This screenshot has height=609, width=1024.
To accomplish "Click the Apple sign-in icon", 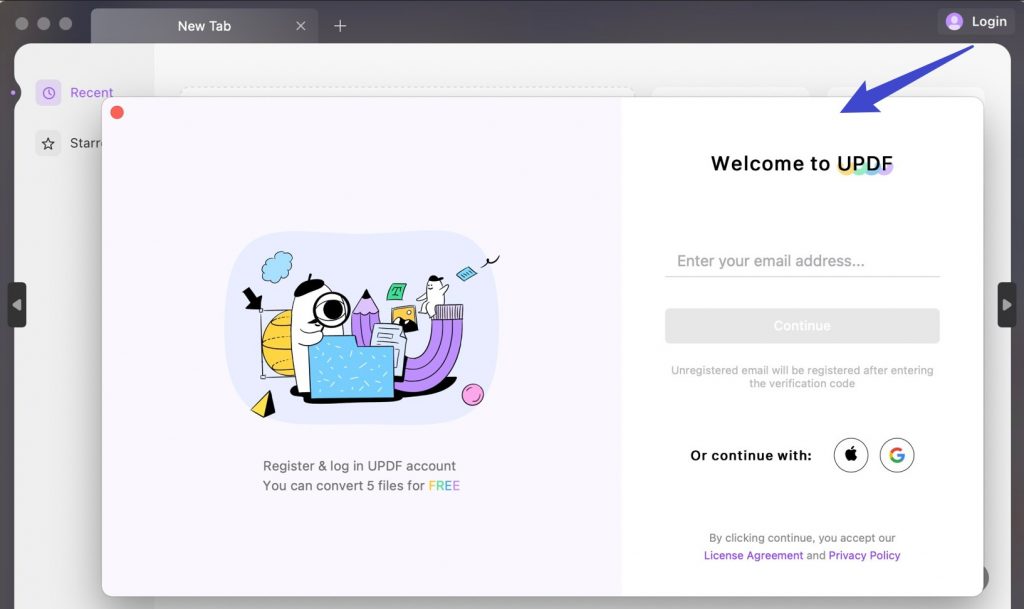I will click(850, 455).
